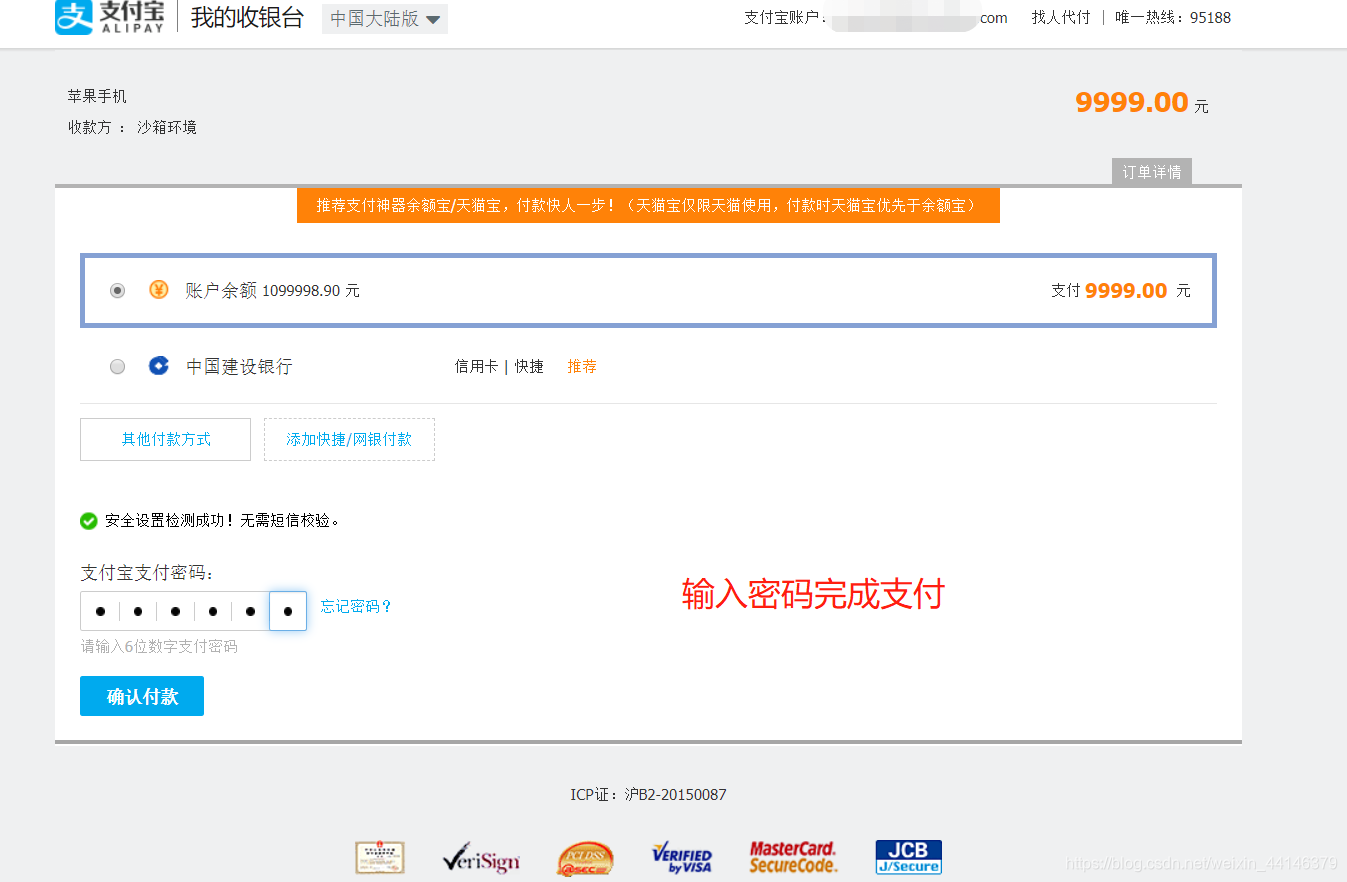The width and height of the screenshot is (1347, 882).
Task: Click the Verified by VISA badge
Action: pyautogui.click(x=682, y=858)
